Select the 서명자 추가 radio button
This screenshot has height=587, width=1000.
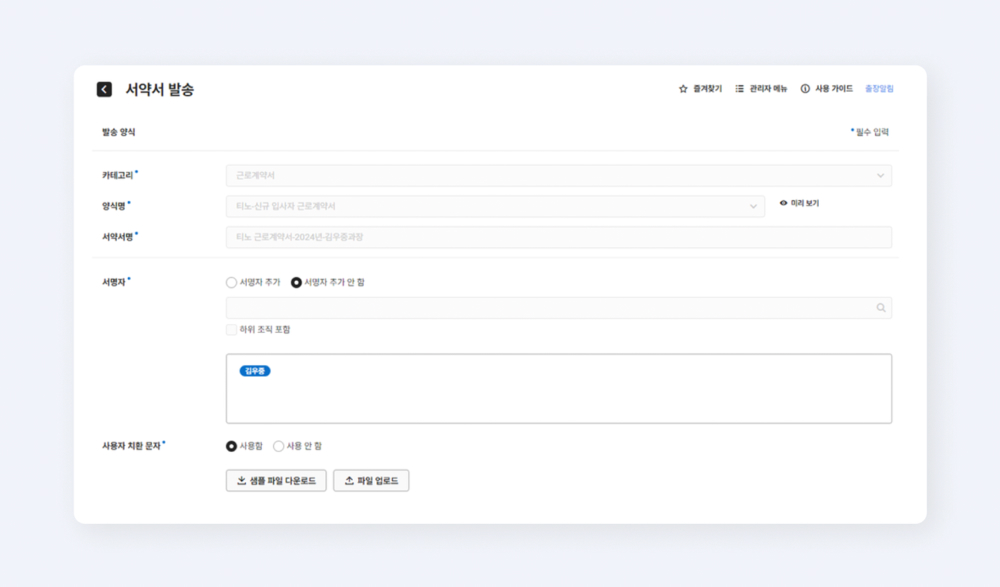point(232,283)
